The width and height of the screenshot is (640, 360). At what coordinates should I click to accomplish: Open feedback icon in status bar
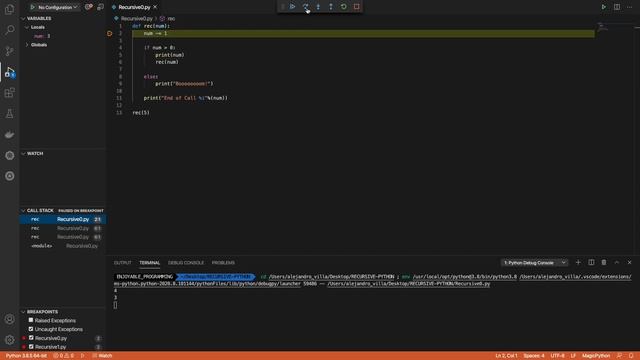click(x=619, y=356)
